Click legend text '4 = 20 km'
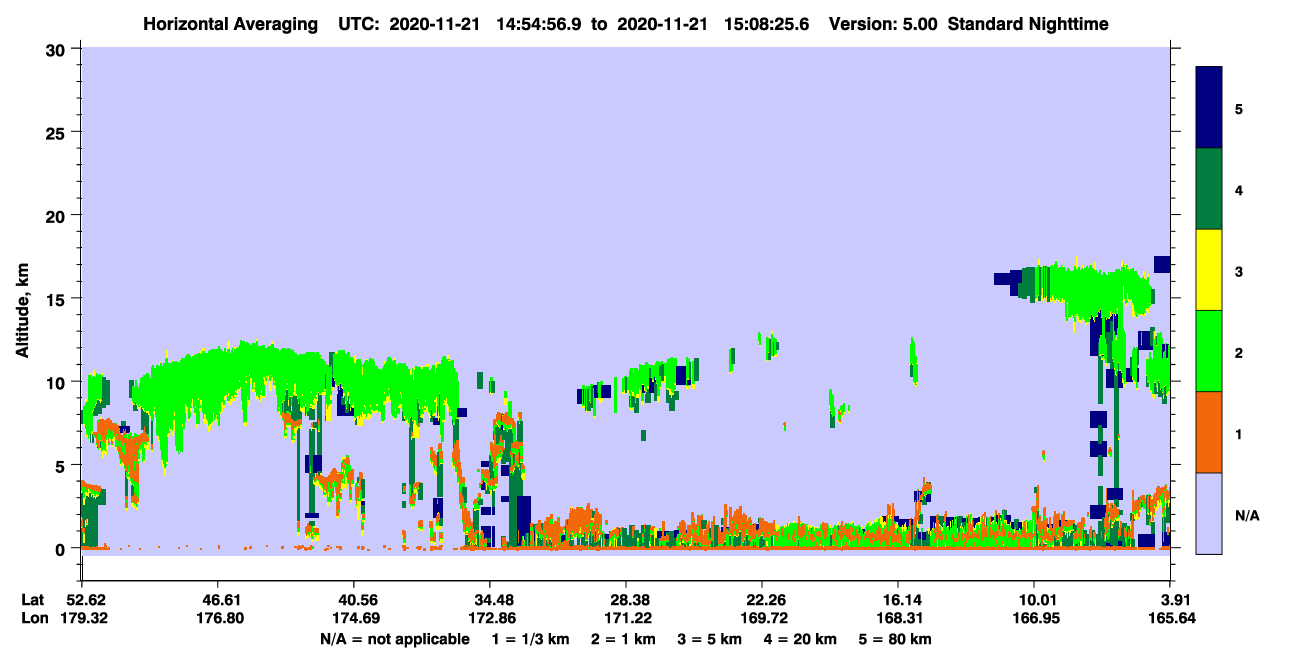The width and height of the screenshot is (1300, 667). tap(802, 639)
